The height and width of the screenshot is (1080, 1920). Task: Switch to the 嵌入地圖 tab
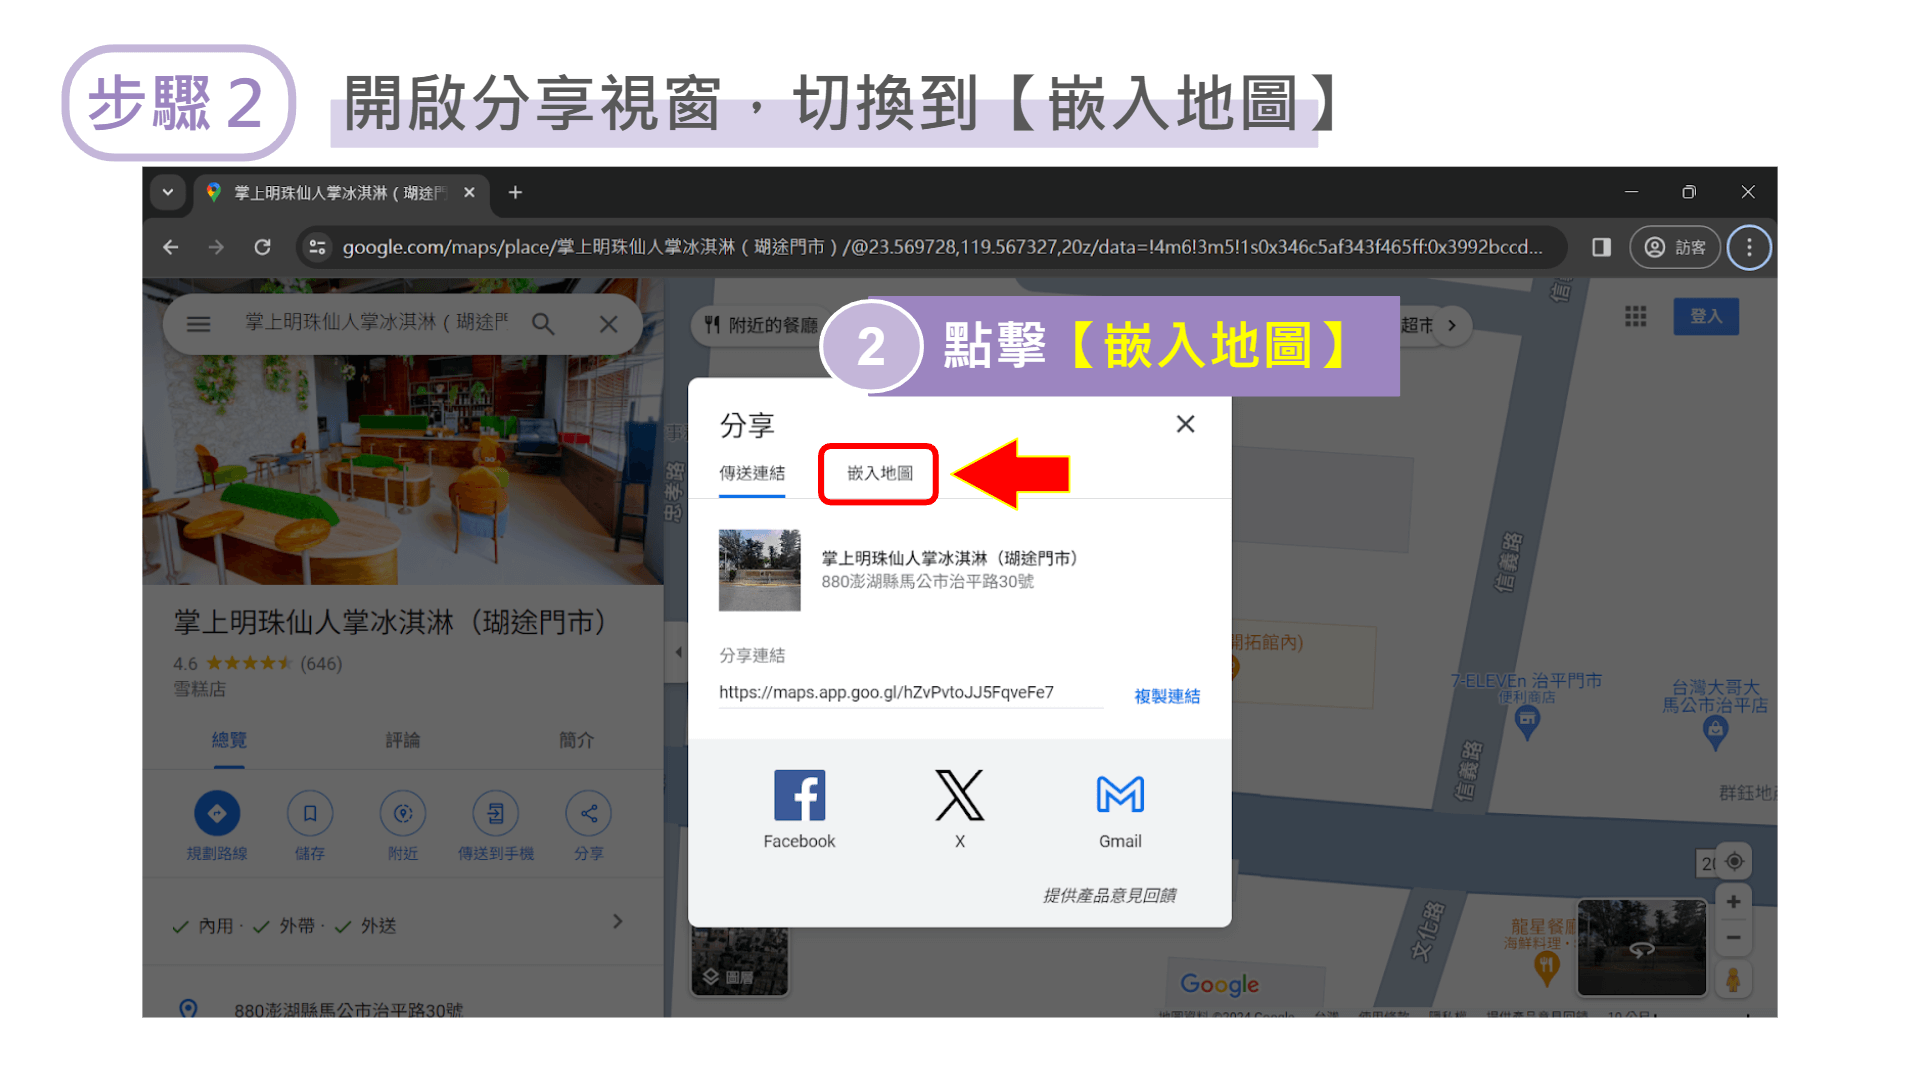(x=879, y=473)
